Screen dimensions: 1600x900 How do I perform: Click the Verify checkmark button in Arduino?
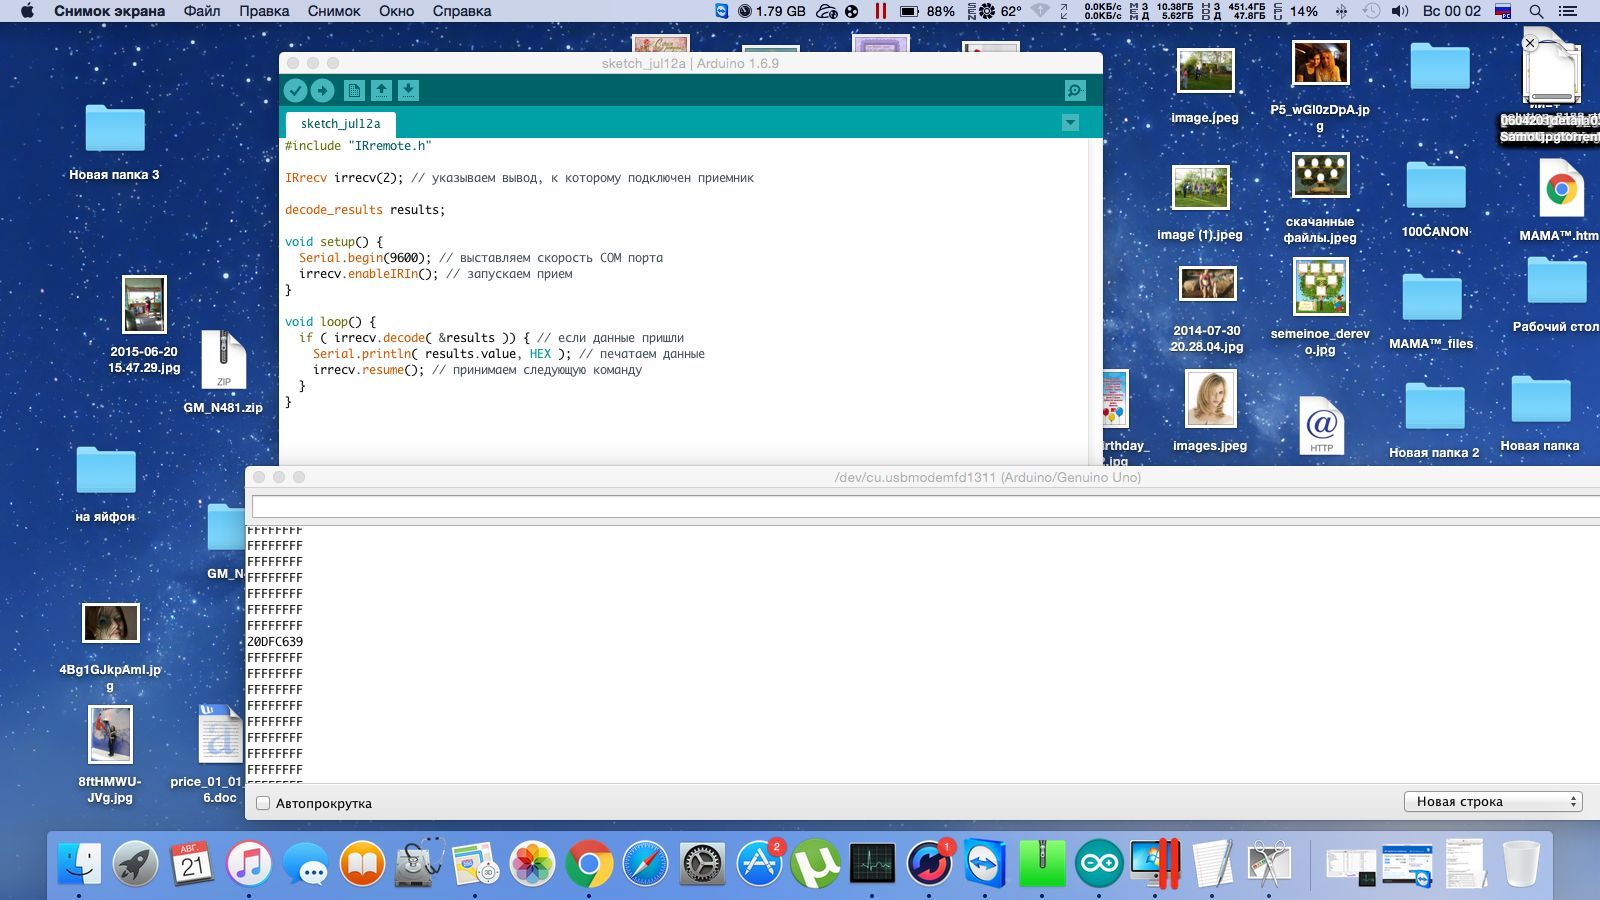[295, 90]
